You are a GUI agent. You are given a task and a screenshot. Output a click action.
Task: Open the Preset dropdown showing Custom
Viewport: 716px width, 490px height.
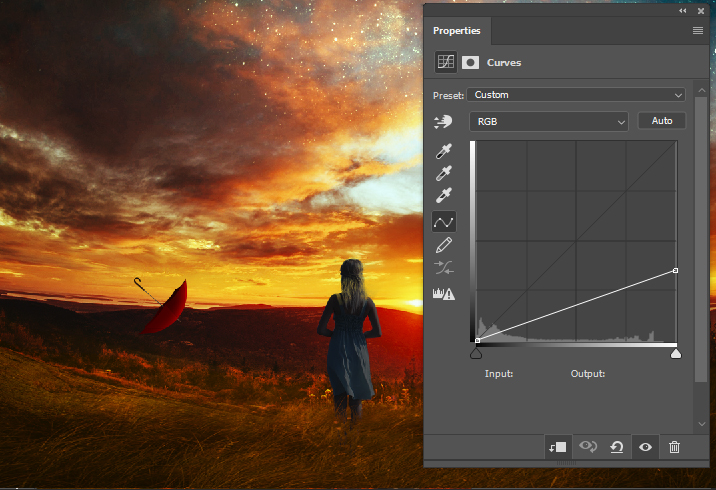pos(576,95)
